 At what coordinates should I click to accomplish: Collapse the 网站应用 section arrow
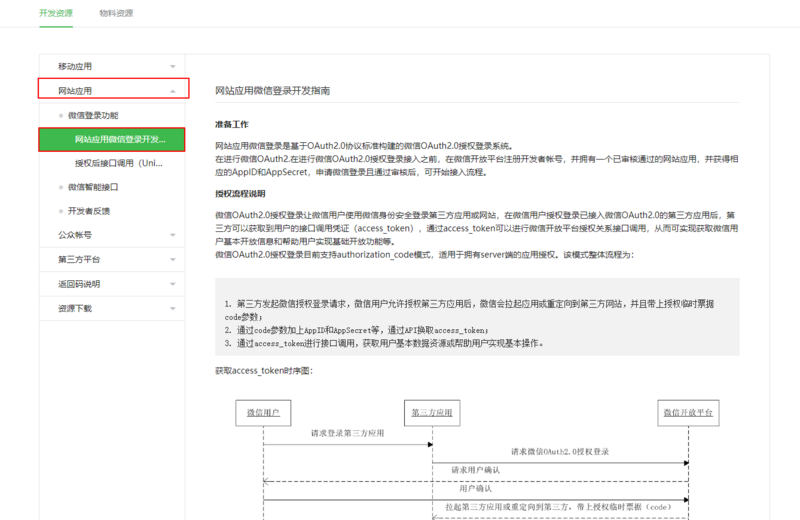[172, 91]
